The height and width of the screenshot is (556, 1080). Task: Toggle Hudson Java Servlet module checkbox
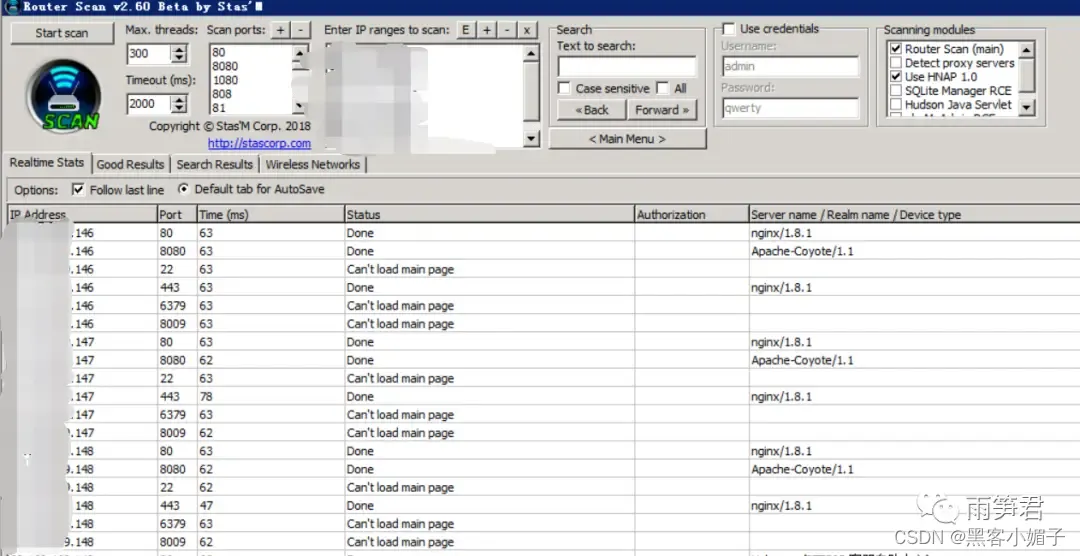[x=895, y=105]
